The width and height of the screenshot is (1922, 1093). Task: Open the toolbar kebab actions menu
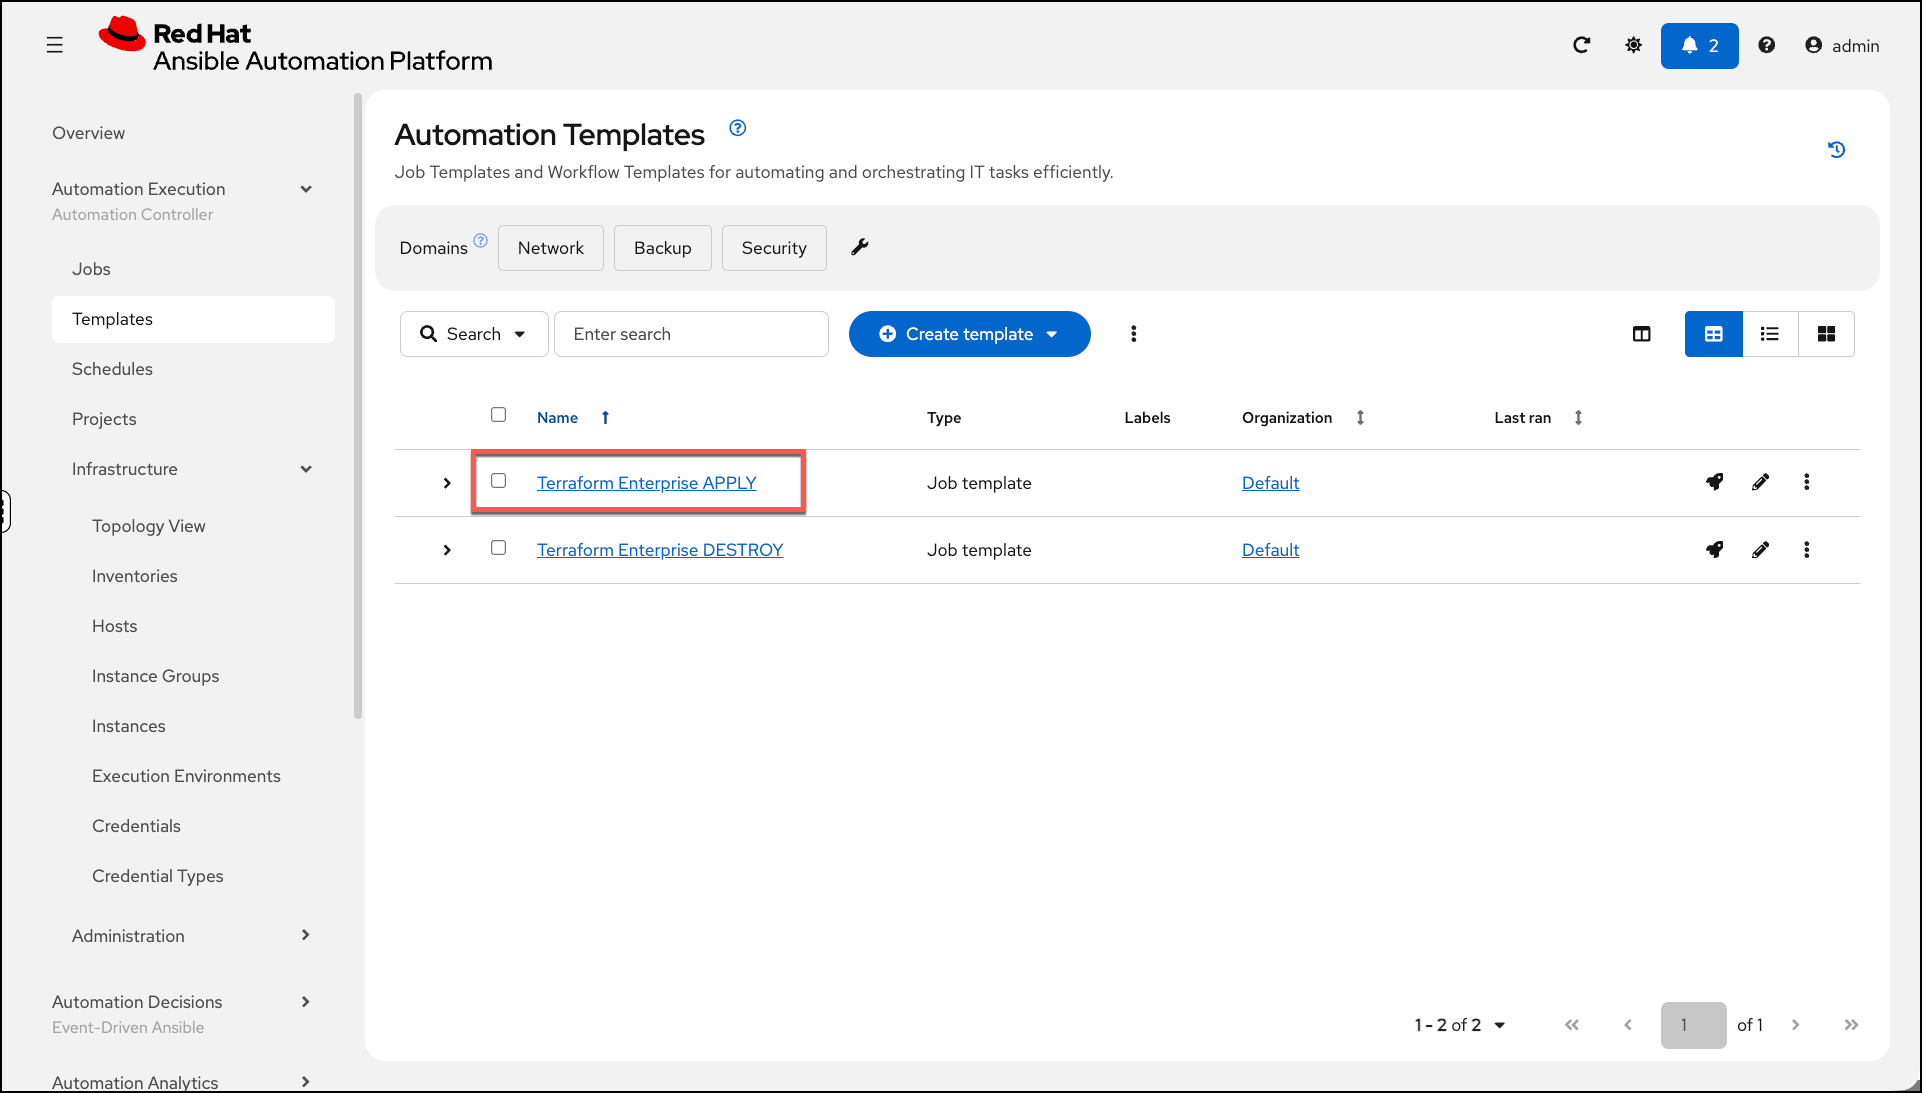click(x=1133, y=334)
